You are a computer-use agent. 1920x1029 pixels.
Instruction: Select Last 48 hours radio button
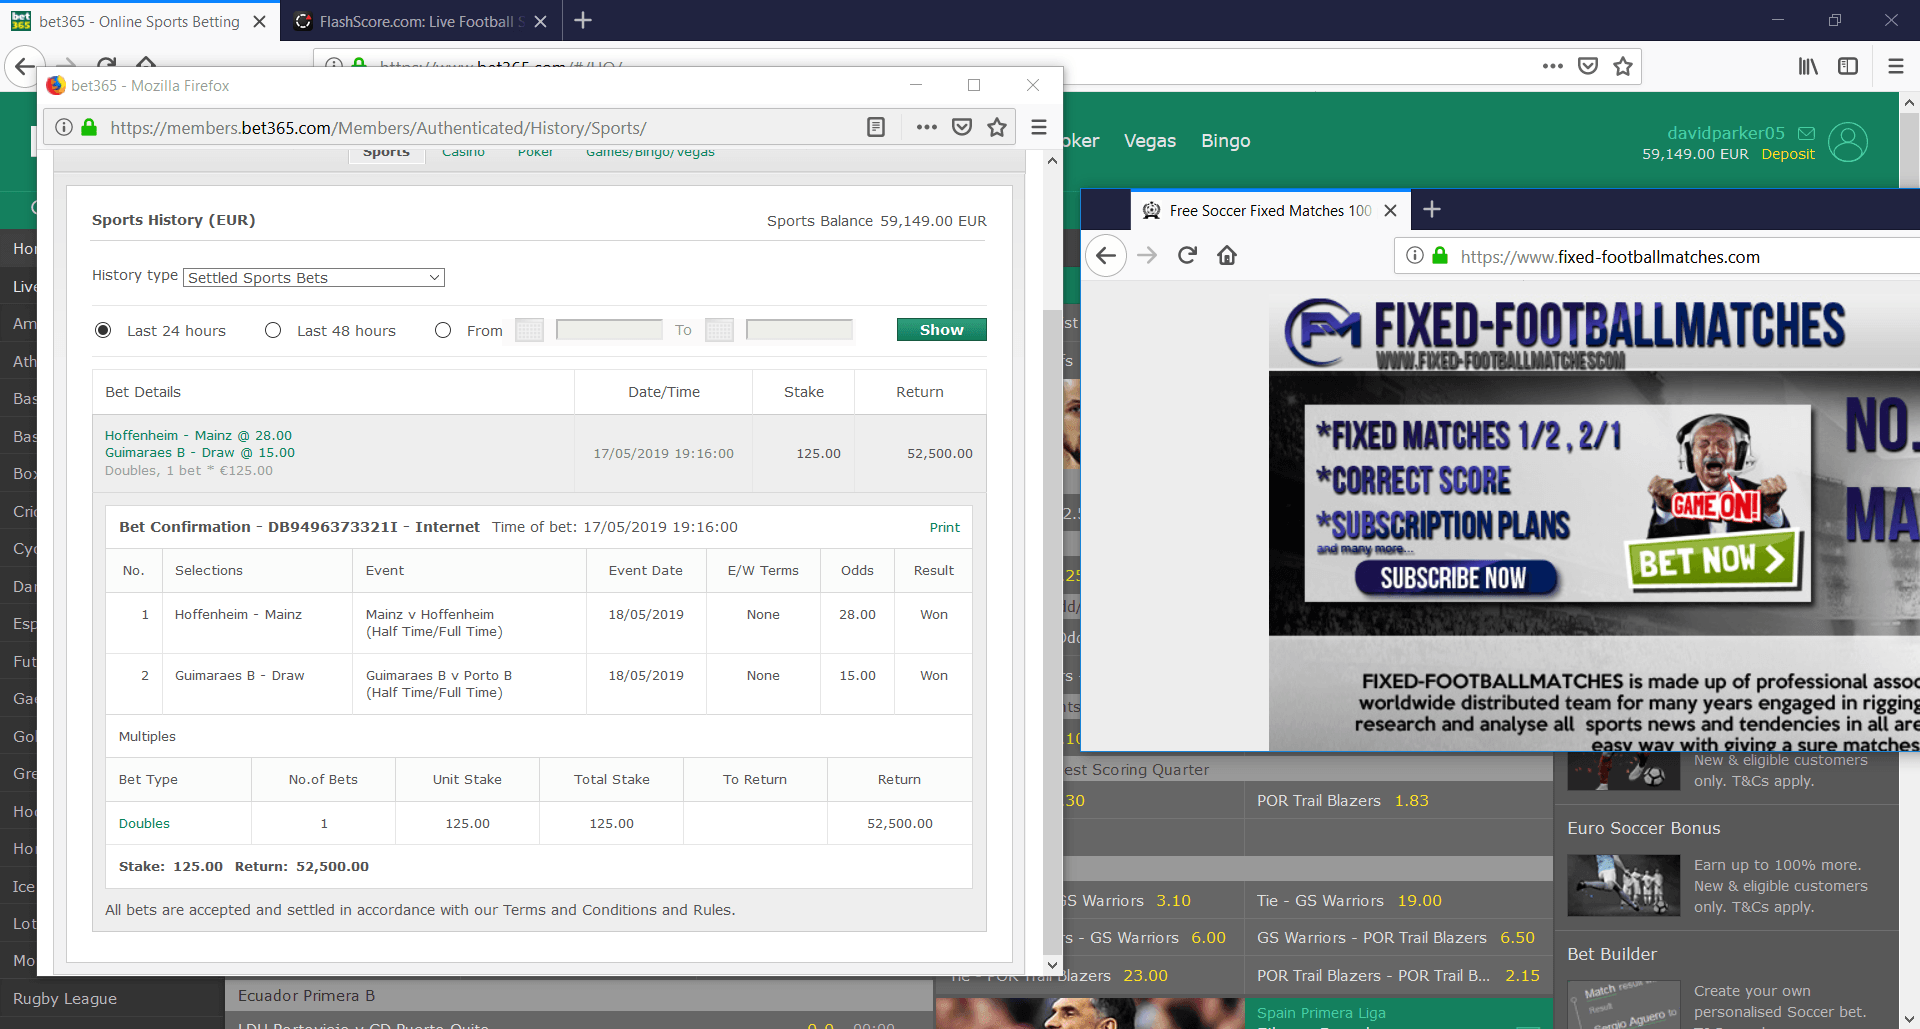coord(273,330)
